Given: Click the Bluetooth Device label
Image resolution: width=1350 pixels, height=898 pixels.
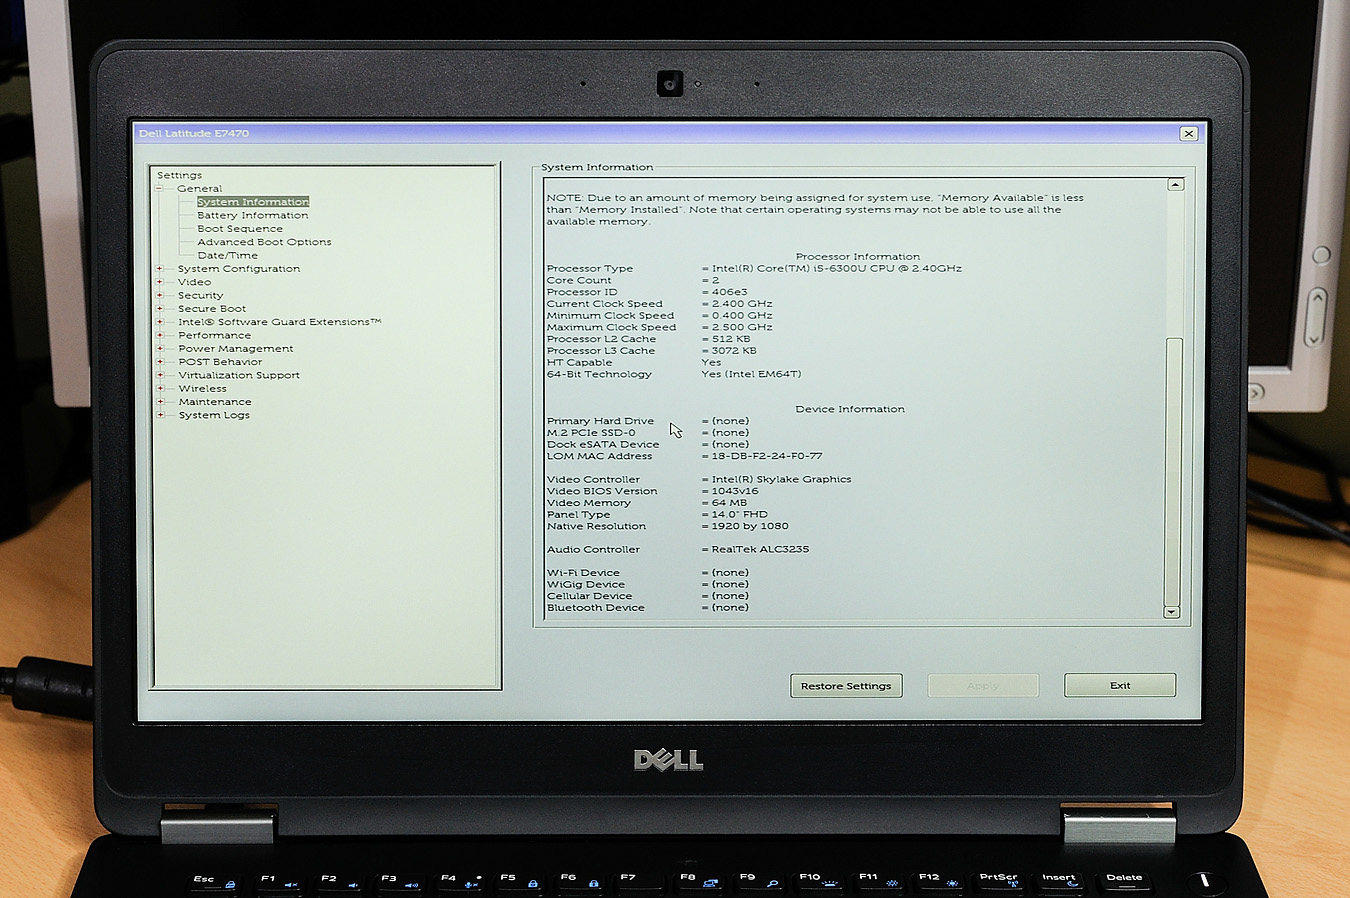Looking at the screenshot, I should coord(596,608).
